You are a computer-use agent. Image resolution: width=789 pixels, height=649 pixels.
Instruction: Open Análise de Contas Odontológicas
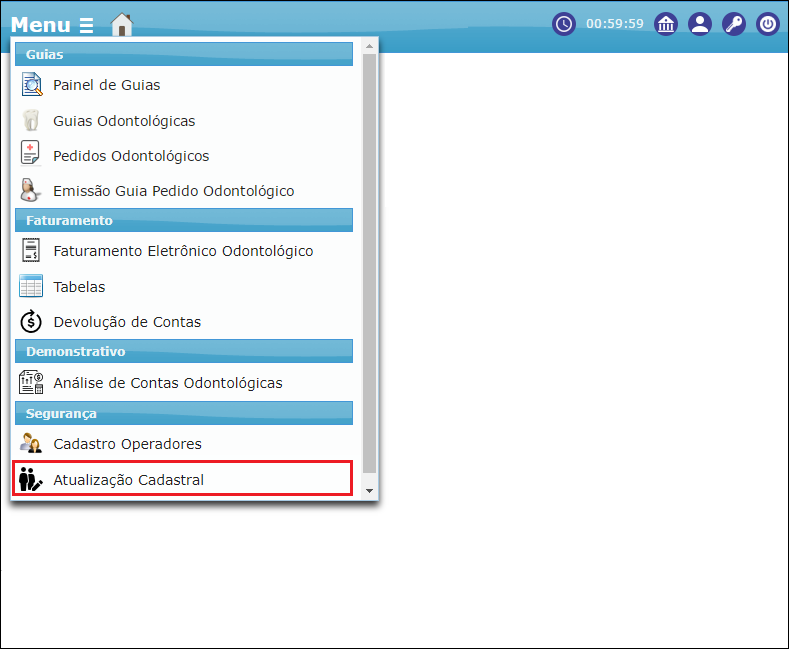pos(168,383)
